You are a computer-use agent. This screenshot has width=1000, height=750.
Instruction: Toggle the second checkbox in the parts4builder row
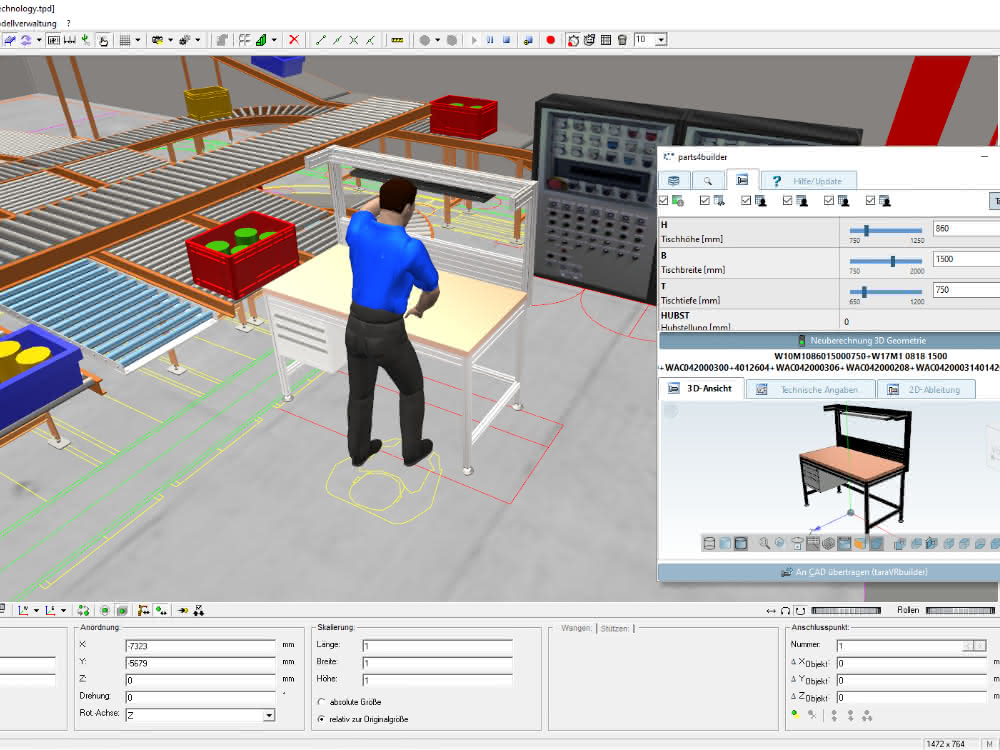pos(705,201)
